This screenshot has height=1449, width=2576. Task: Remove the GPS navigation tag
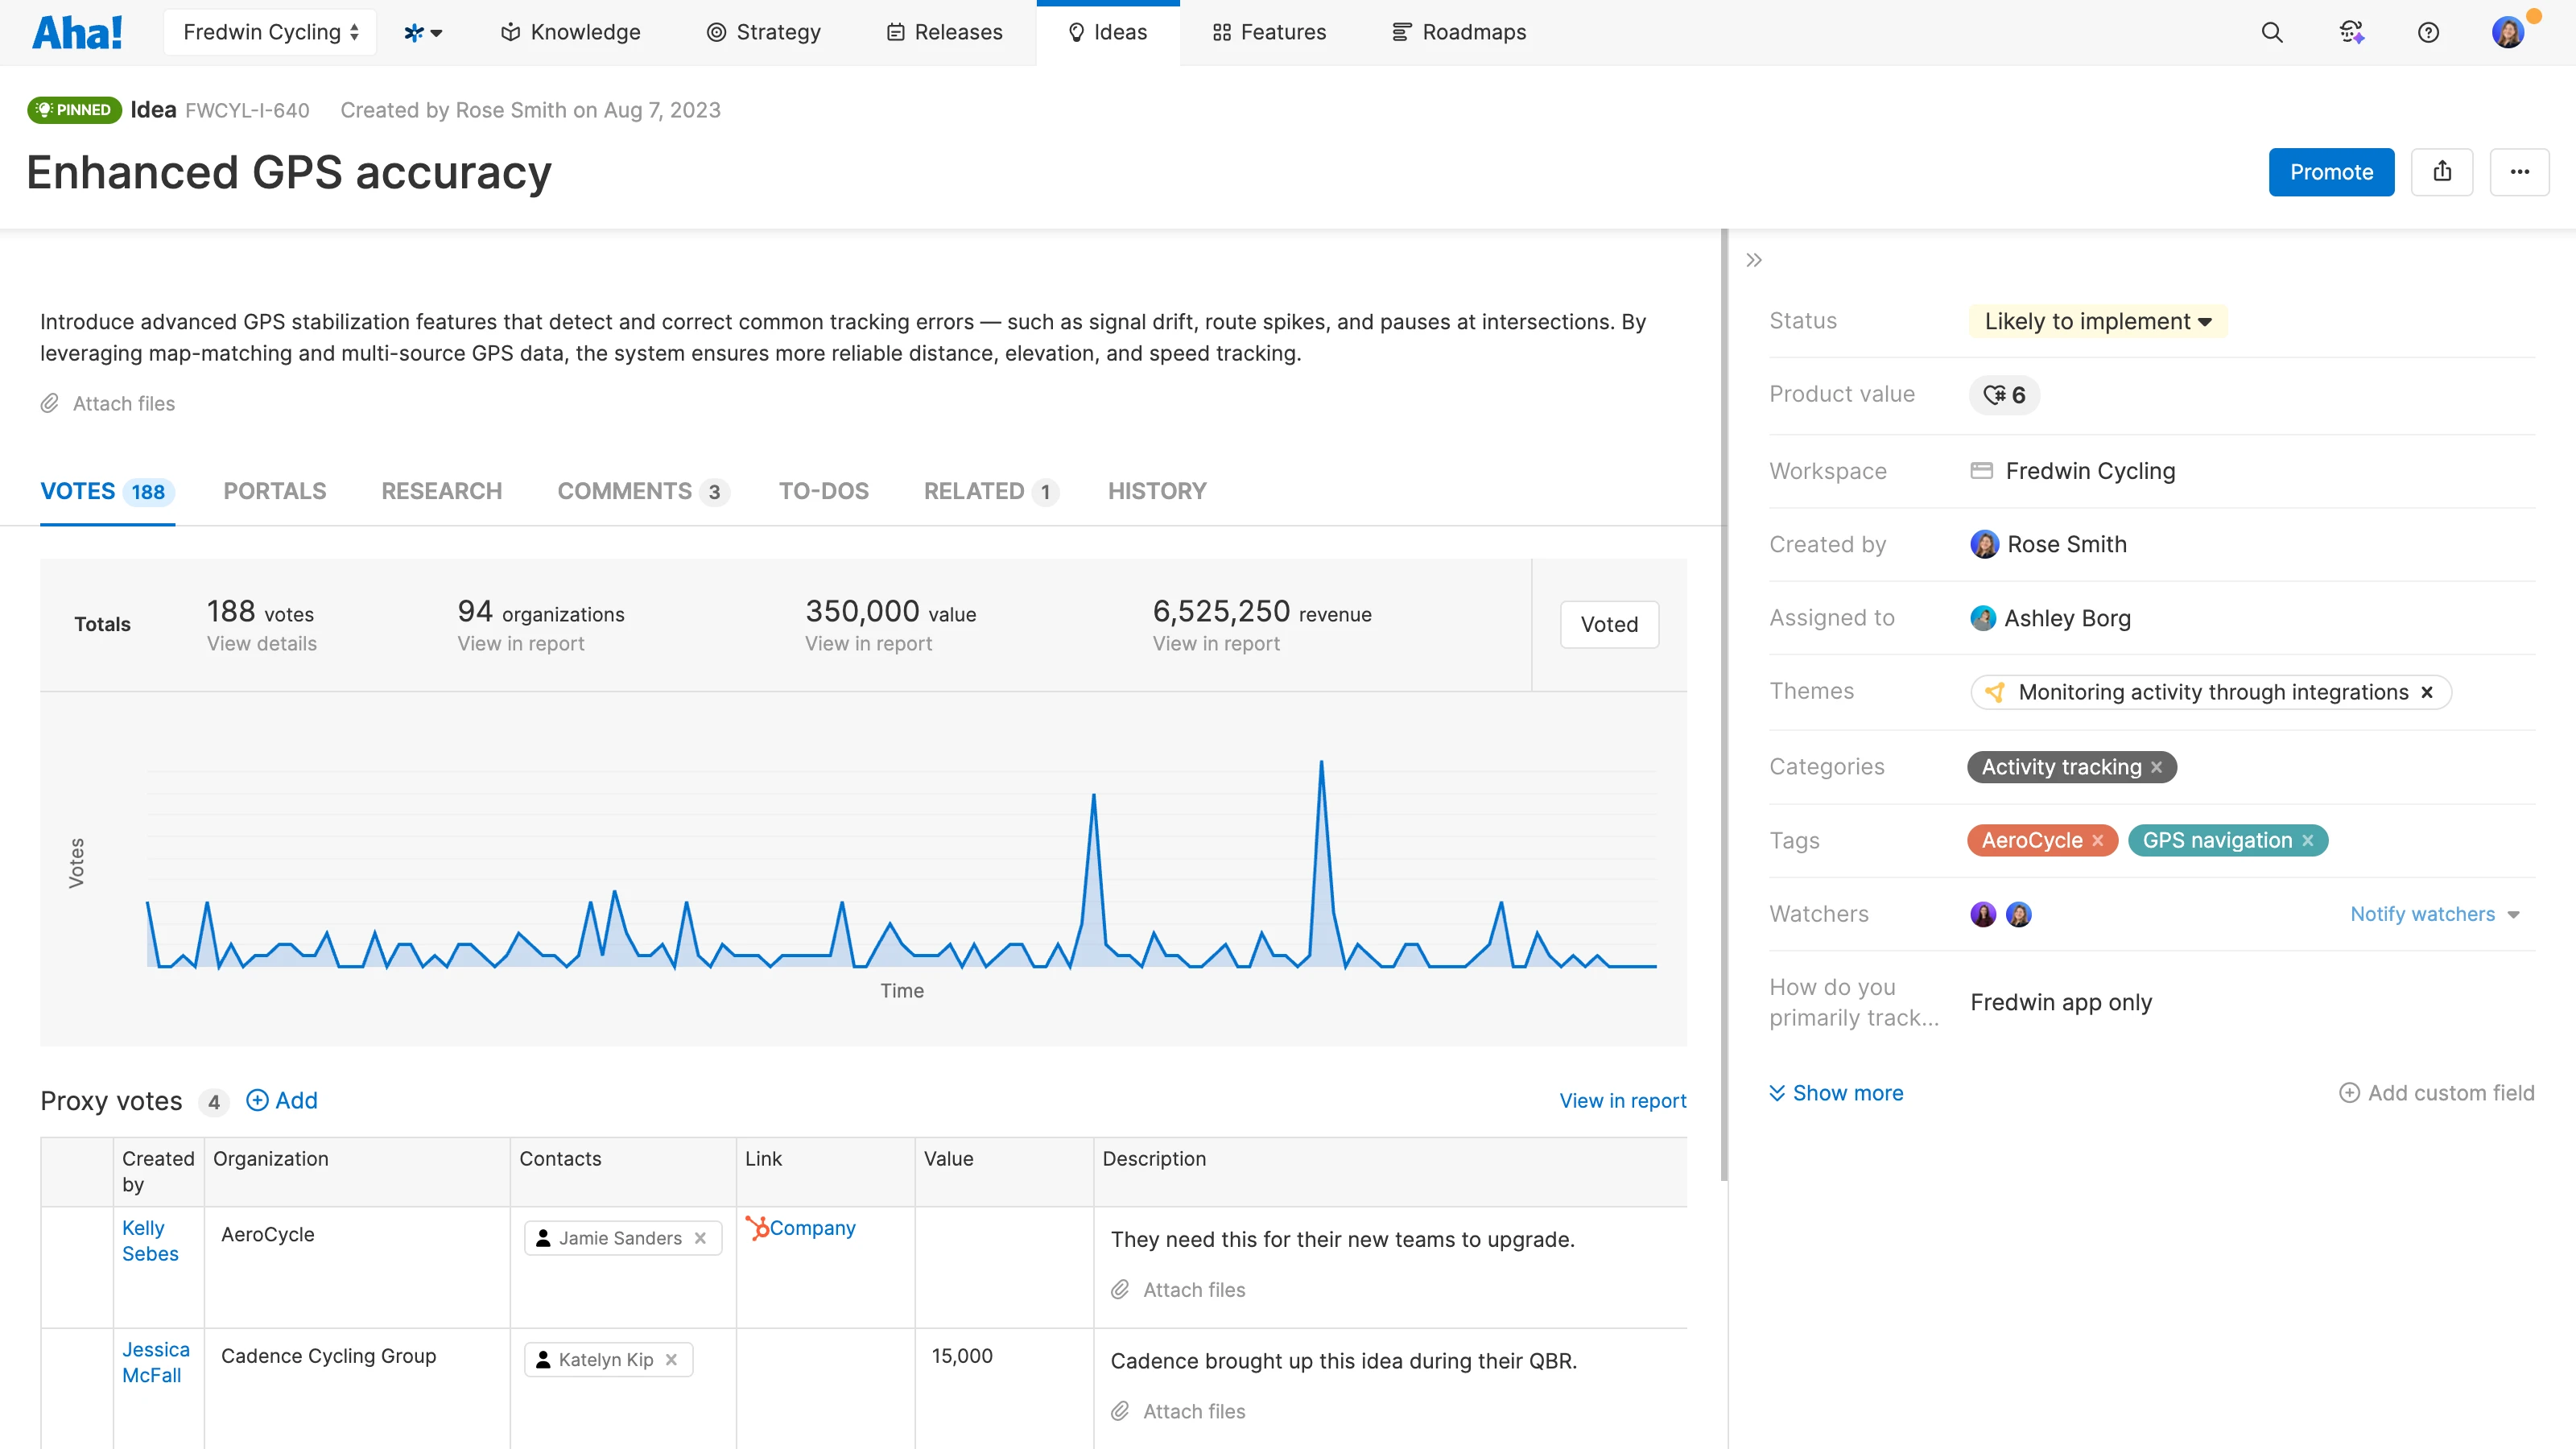[x=2308, y=840]
